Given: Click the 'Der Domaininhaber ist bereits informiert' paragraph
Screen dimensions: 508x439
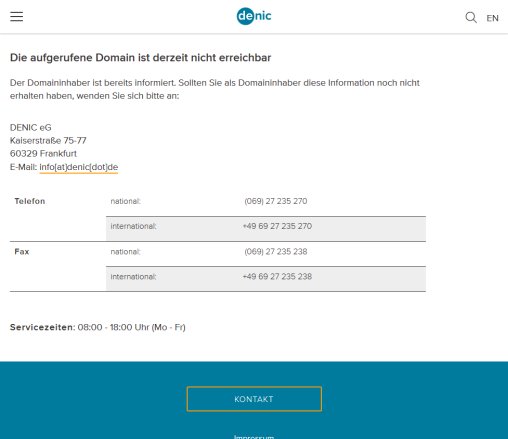Looking at the screenshot, I should tap(215, 89).
